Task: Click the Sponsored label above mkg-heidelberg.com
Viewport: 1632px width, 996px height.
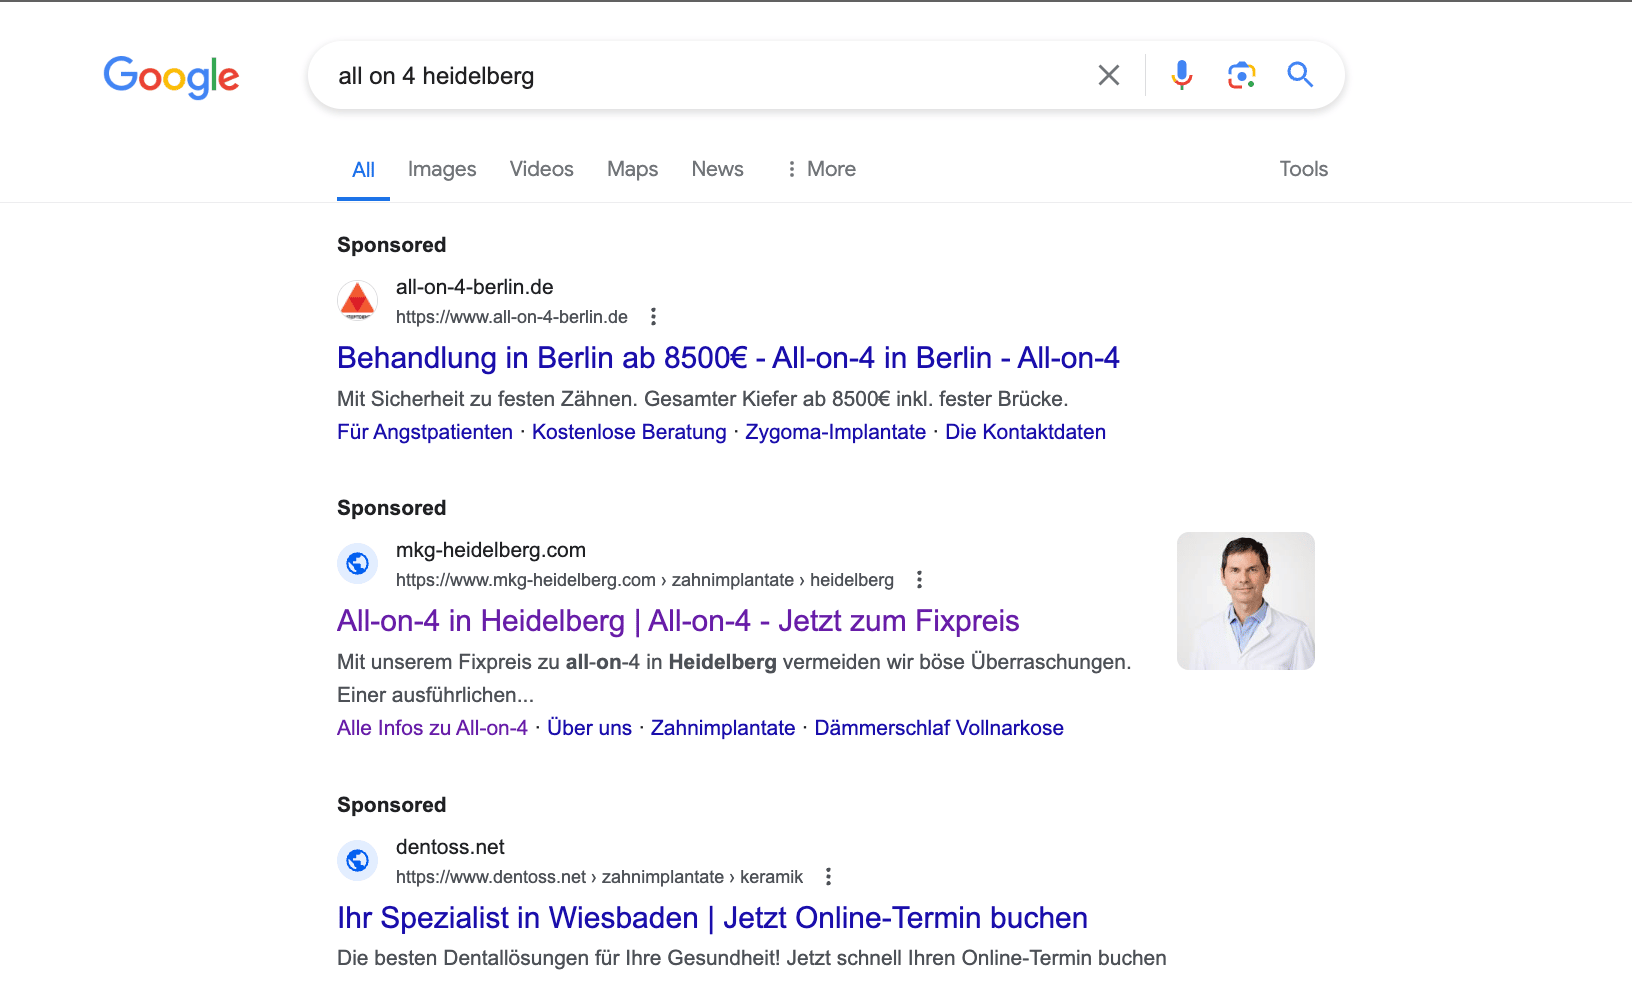Action: click(x=392, y=508)
